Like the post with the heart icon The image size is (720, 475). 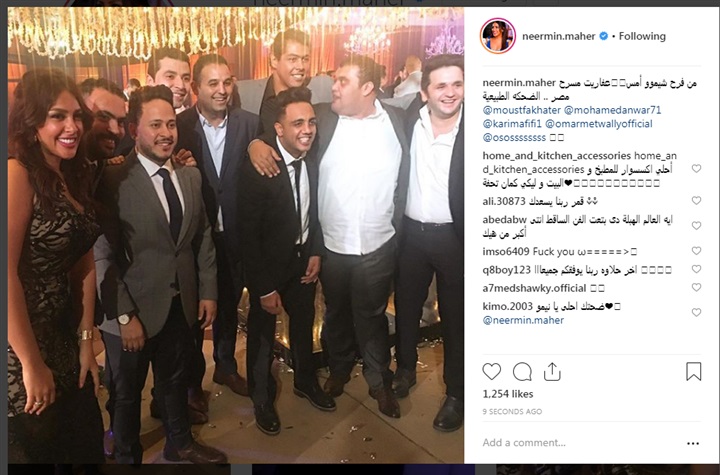coord(491,372)
